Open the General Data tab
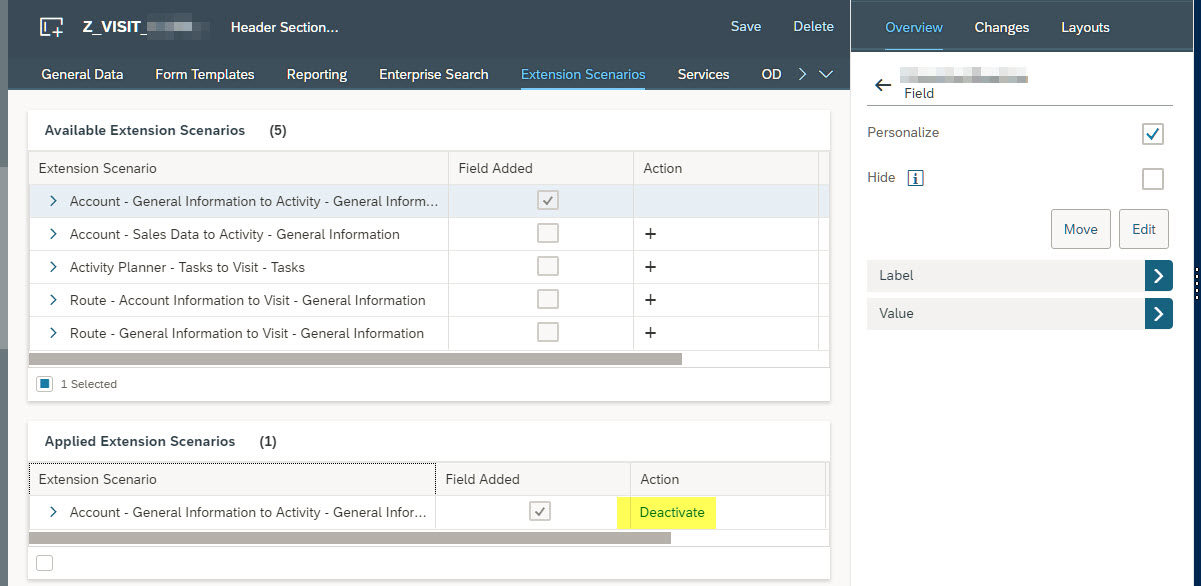The height and width of the screenshot is (586, 1201). coord(82,74)
